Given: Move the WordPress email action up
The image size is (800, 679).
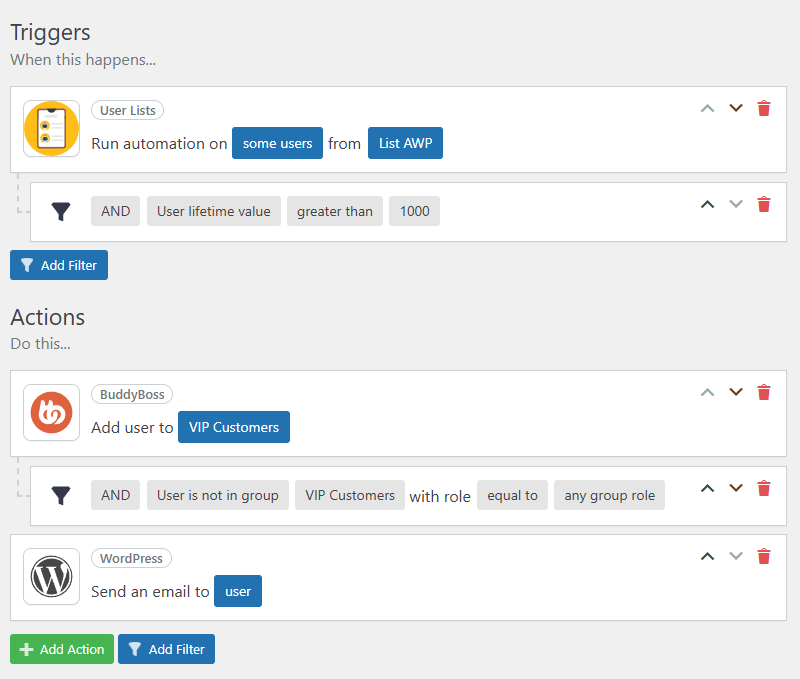Looking at the screenshot, I should tap(708, 556).
